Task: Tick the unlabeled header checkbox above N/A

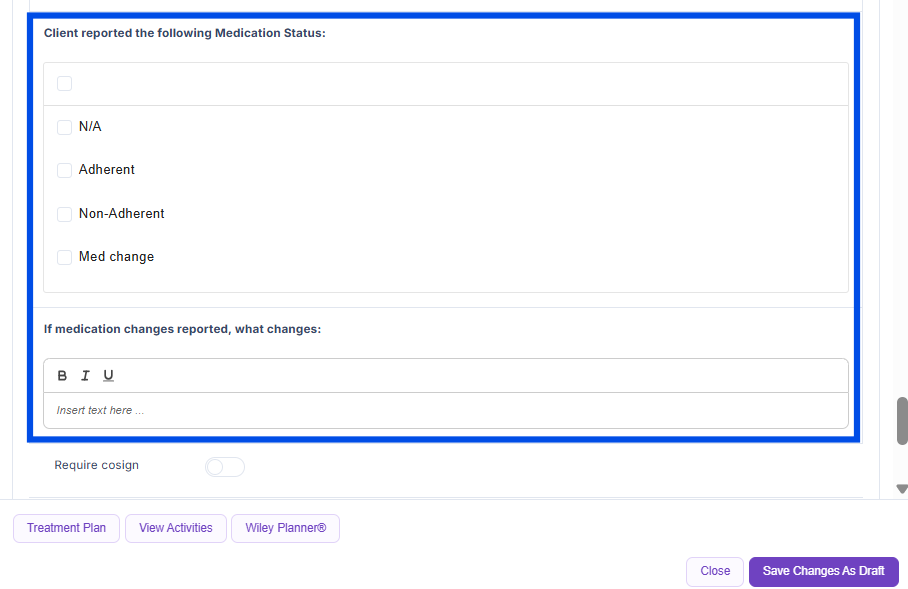Action: [65, 84]
